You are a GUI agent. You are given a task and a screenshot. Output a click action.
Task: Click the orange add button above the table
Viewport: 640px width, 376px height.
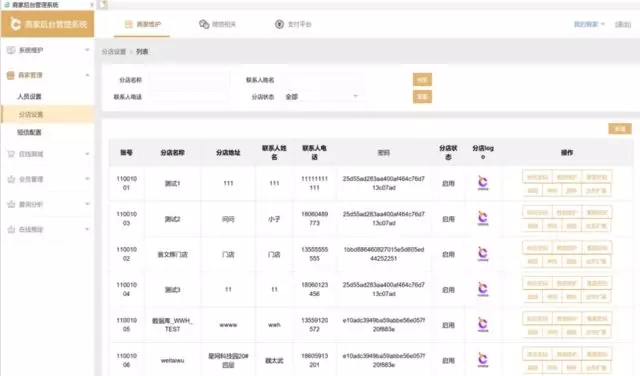pyautogui.click(x=620, y=129)
